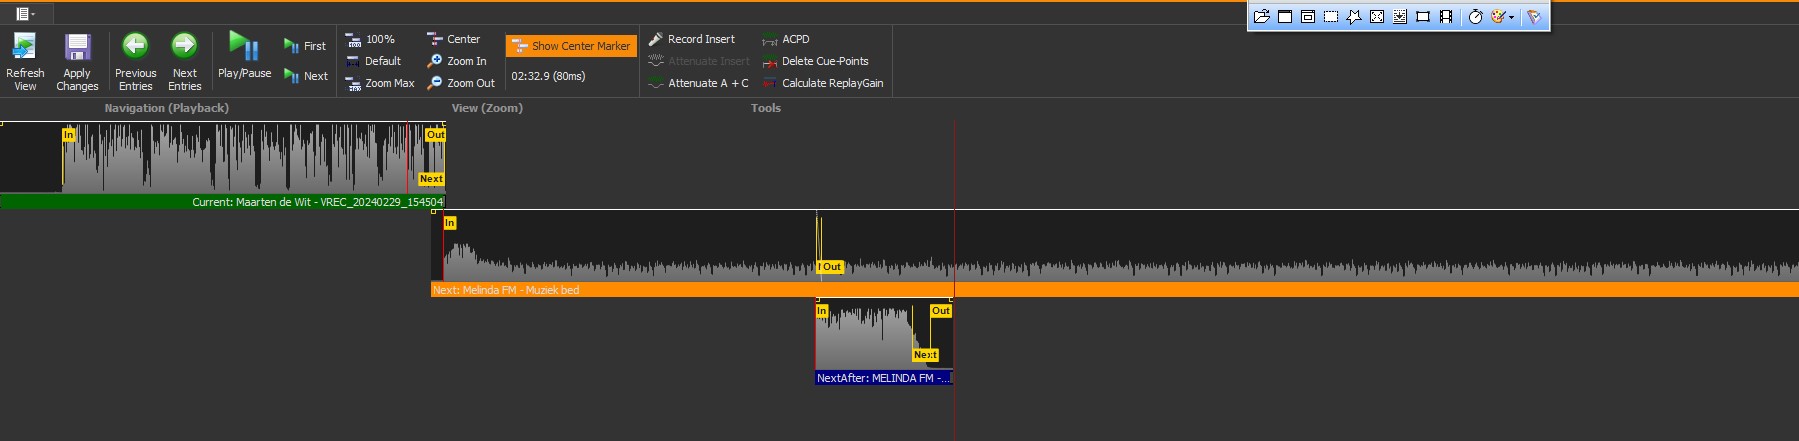Click film strip video capture icon
This screenshot has width=1799, height=441.
[1446, 16]
